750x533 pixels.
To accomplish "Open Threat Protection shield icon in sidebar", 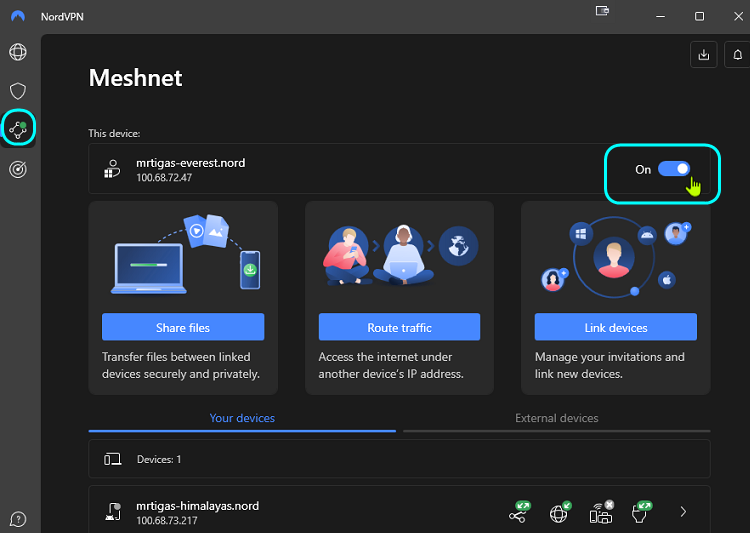I will [x=18, y=91].
